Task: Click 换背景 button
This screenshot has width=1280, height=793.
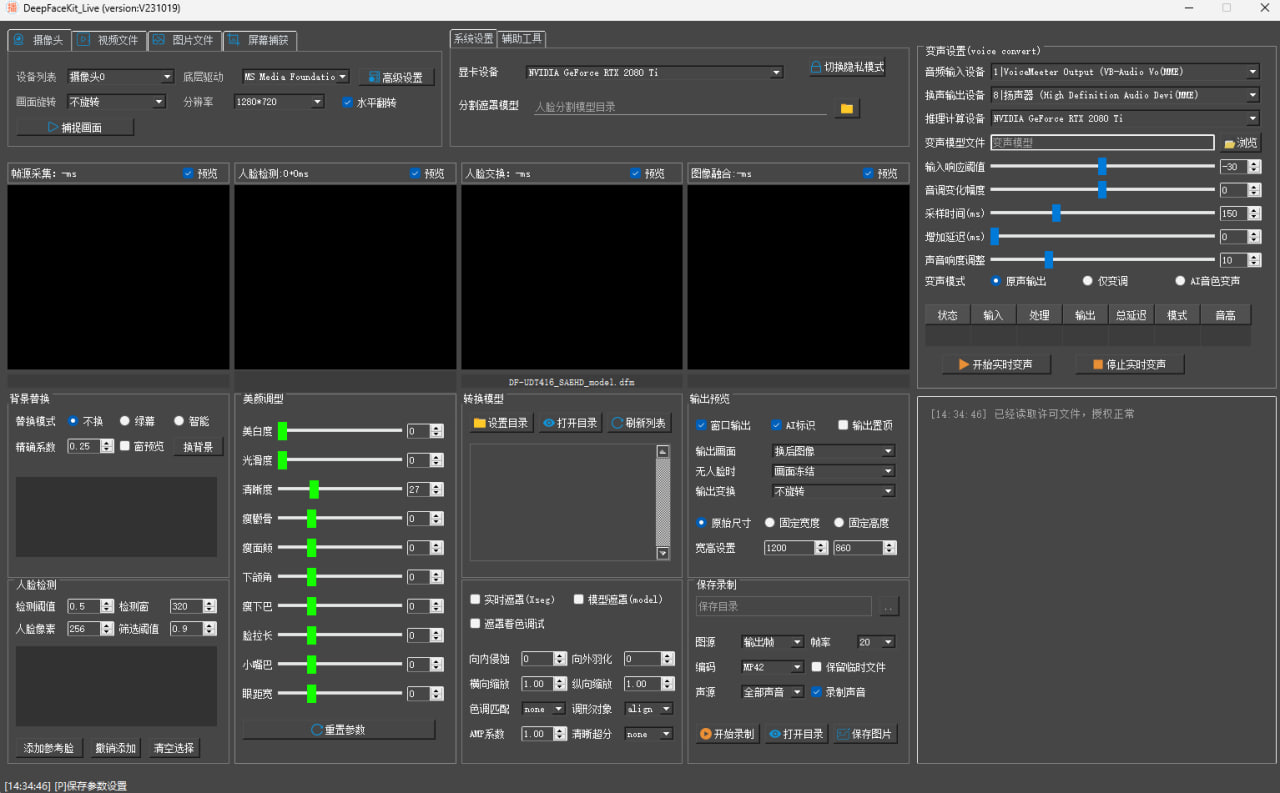Action: point(198,446)
